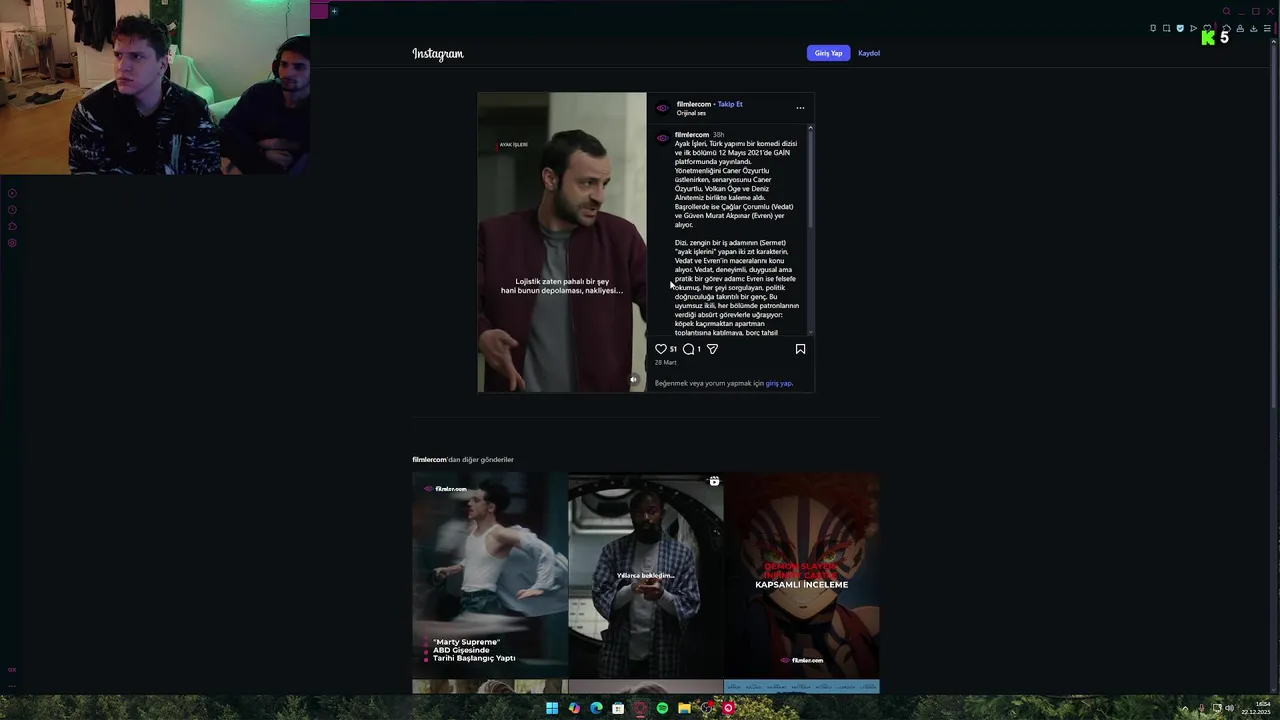Open comments via the speech bubble icon
This screenshot has height=720, width=1280.
point(688,349)
